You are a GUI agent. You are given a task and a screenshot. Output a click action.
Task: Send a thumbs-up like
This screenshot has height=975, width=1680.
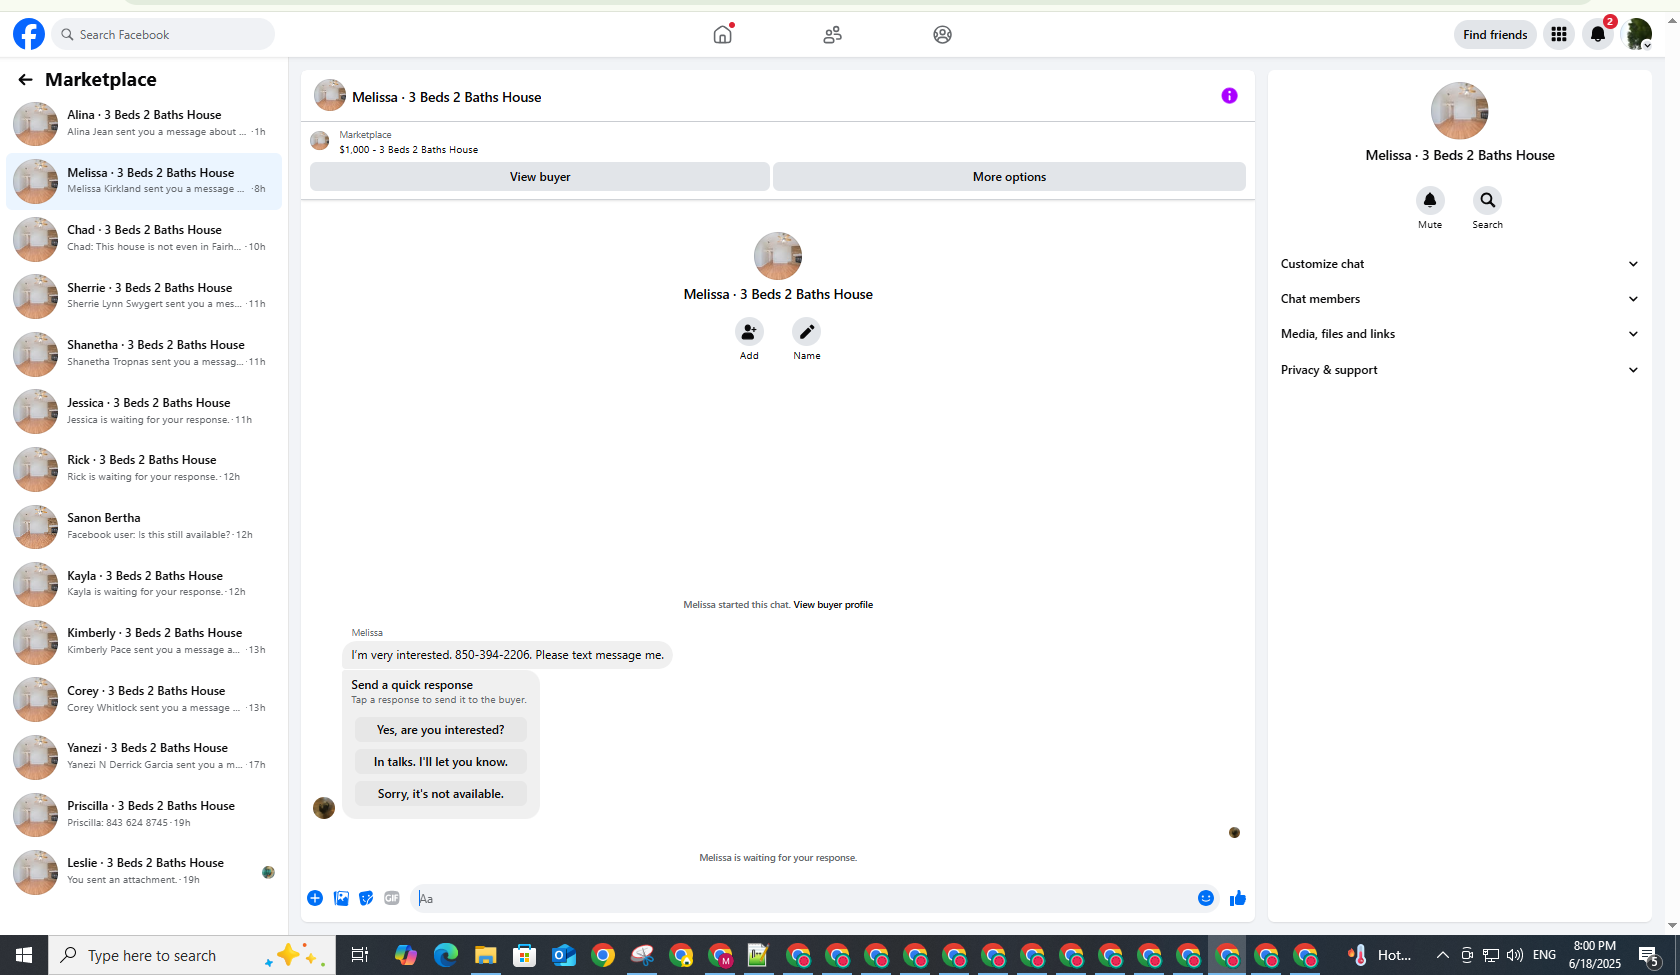(1238, 898)
